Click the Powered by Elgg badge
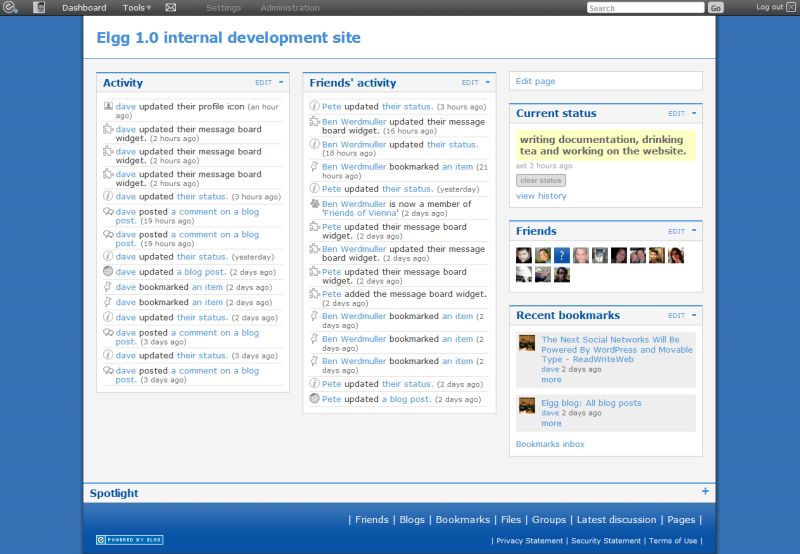This screenshot has height=554, width=800. (x=130, y=540)
